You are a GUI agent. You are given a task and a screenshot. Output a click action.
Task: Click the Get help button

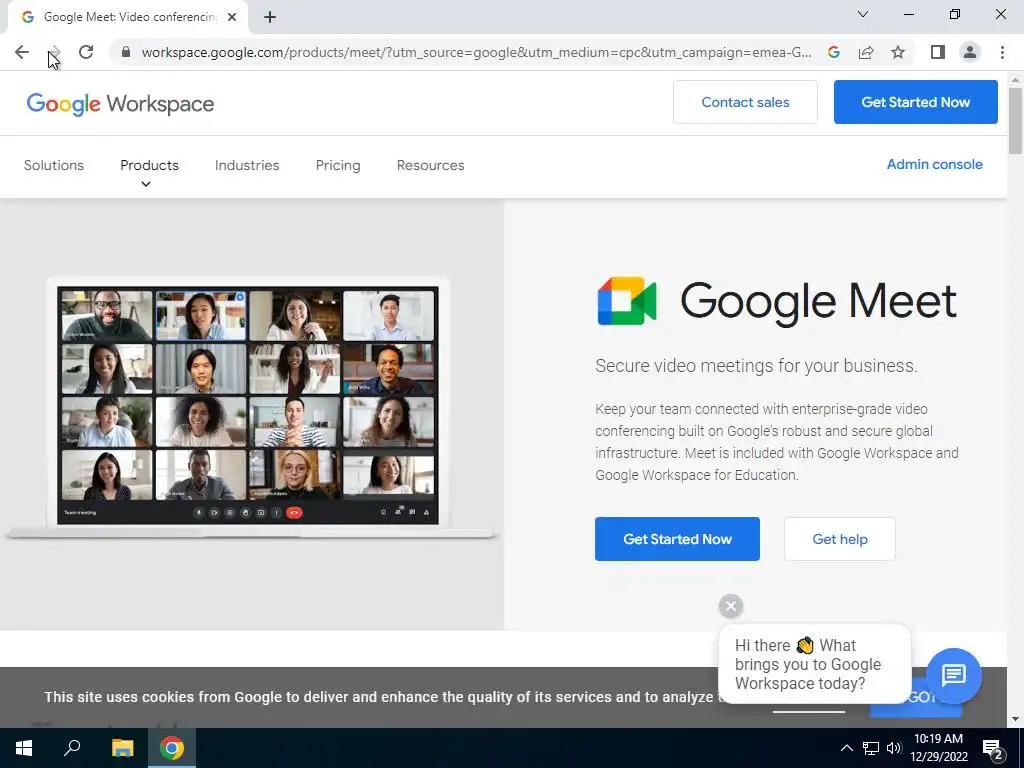(x=840, y=539)
